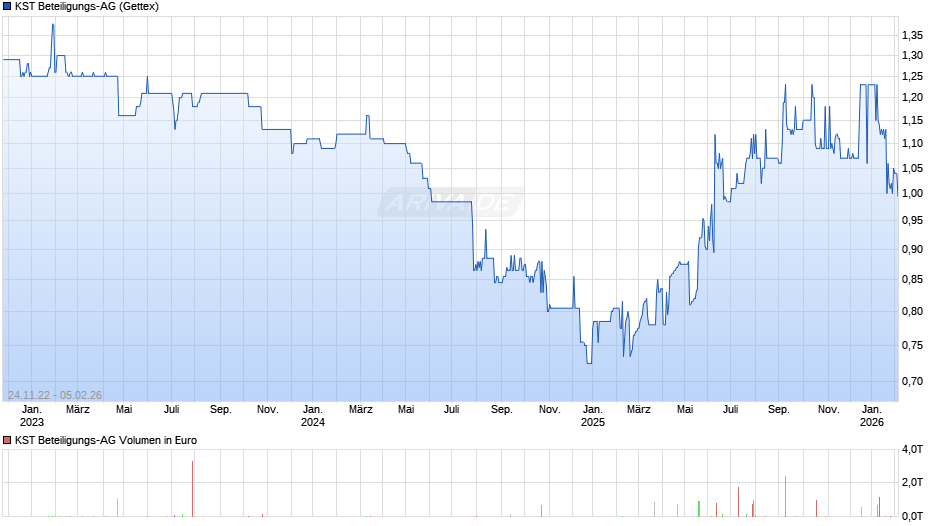
Task: Click the 1,20 price axis label
Action: point(912,97)
